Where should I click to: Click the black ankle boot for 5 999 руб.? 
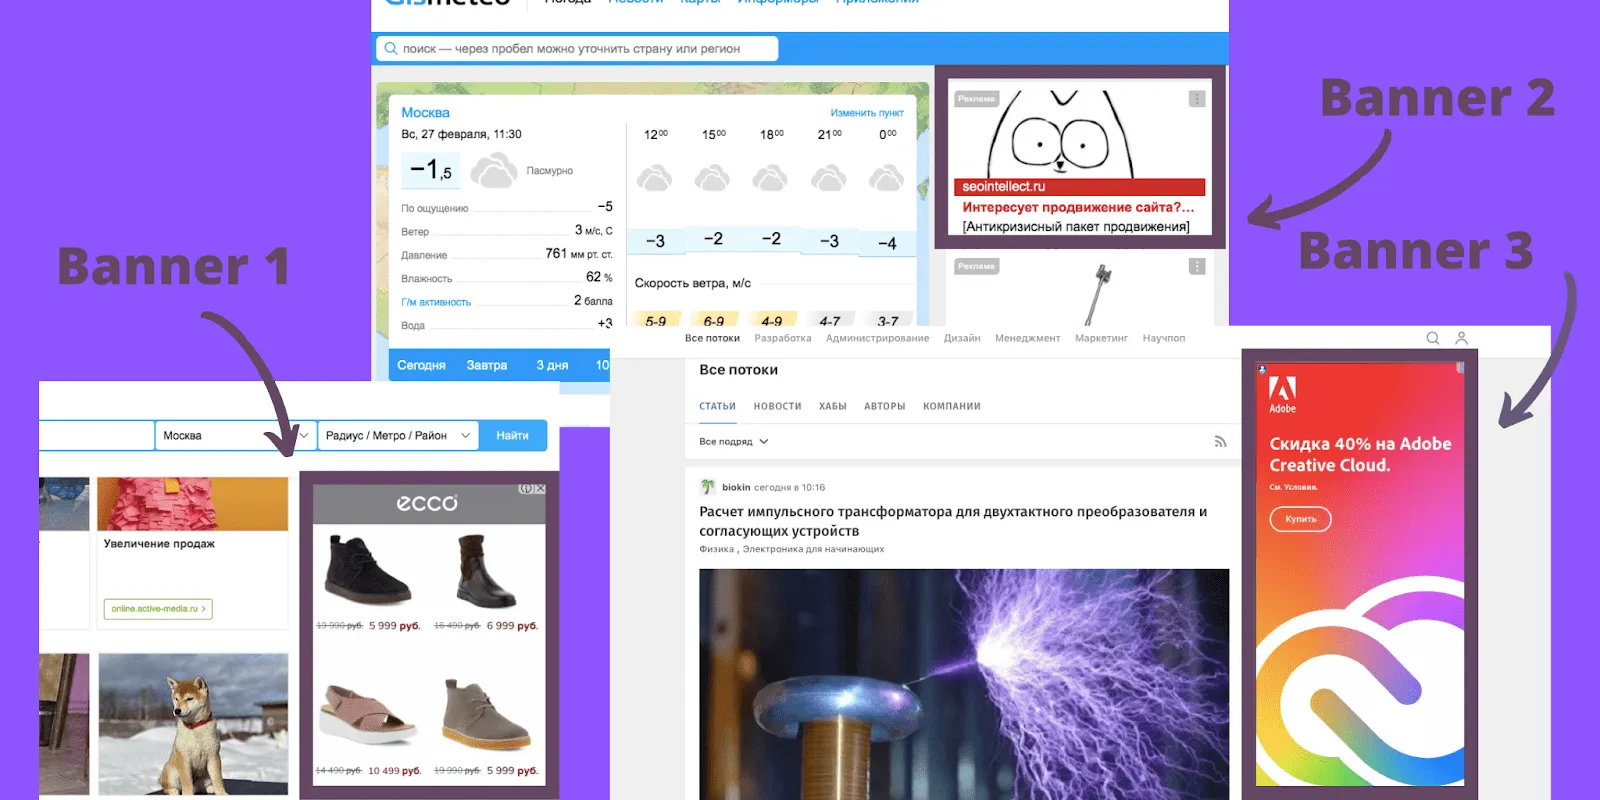(x=368, y=571)
